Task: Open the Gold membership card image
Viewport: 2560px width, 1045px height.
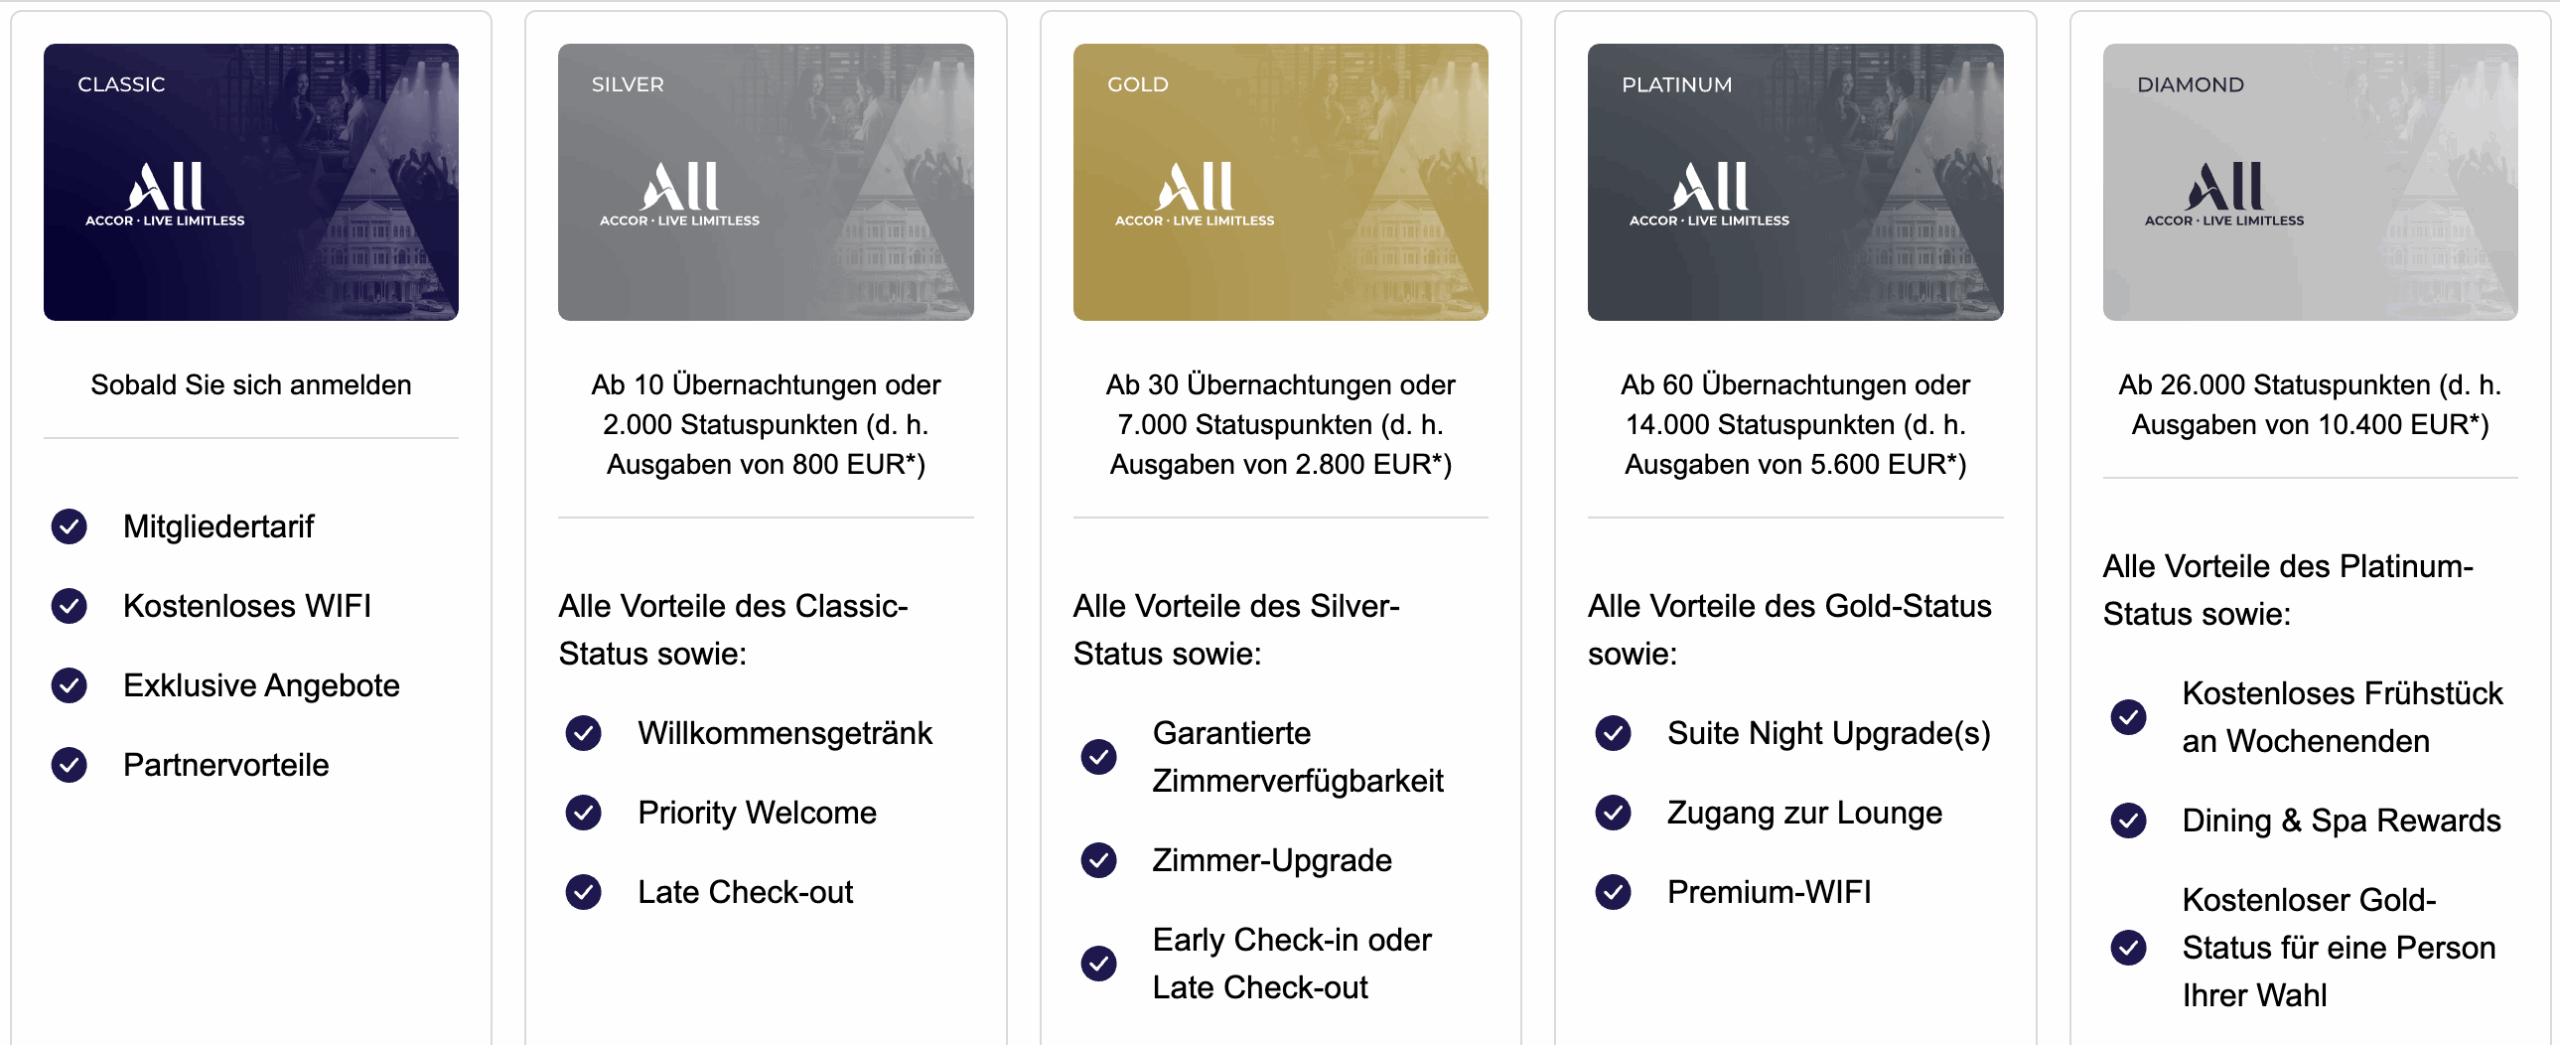Action: click(x=1280, y=182)
